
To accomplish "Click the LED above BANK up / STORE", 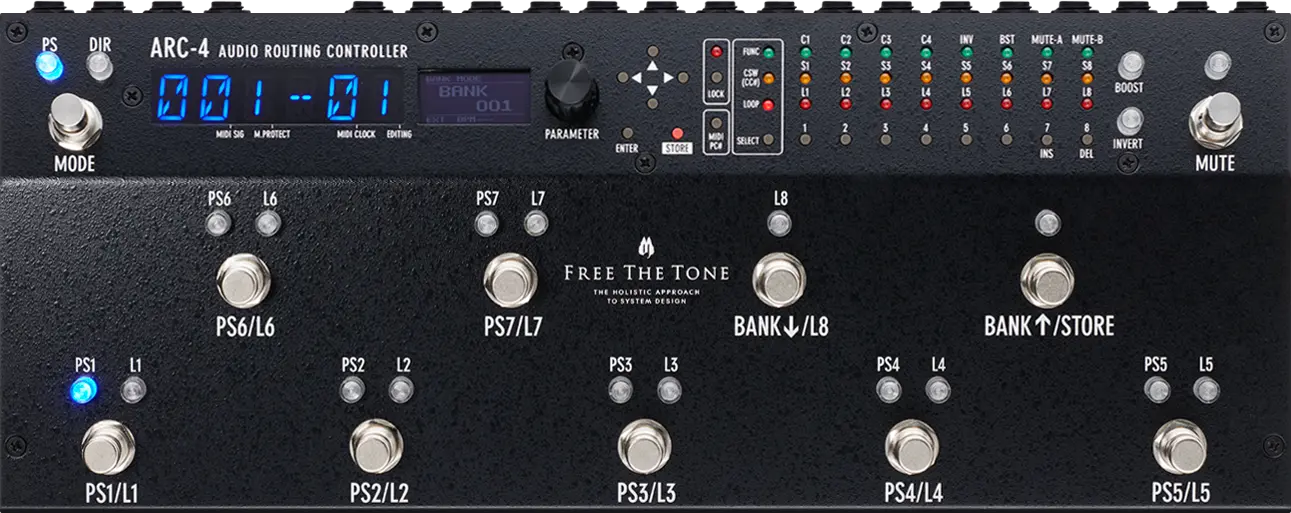I will pyautogui.click(x=1047, y=224).
